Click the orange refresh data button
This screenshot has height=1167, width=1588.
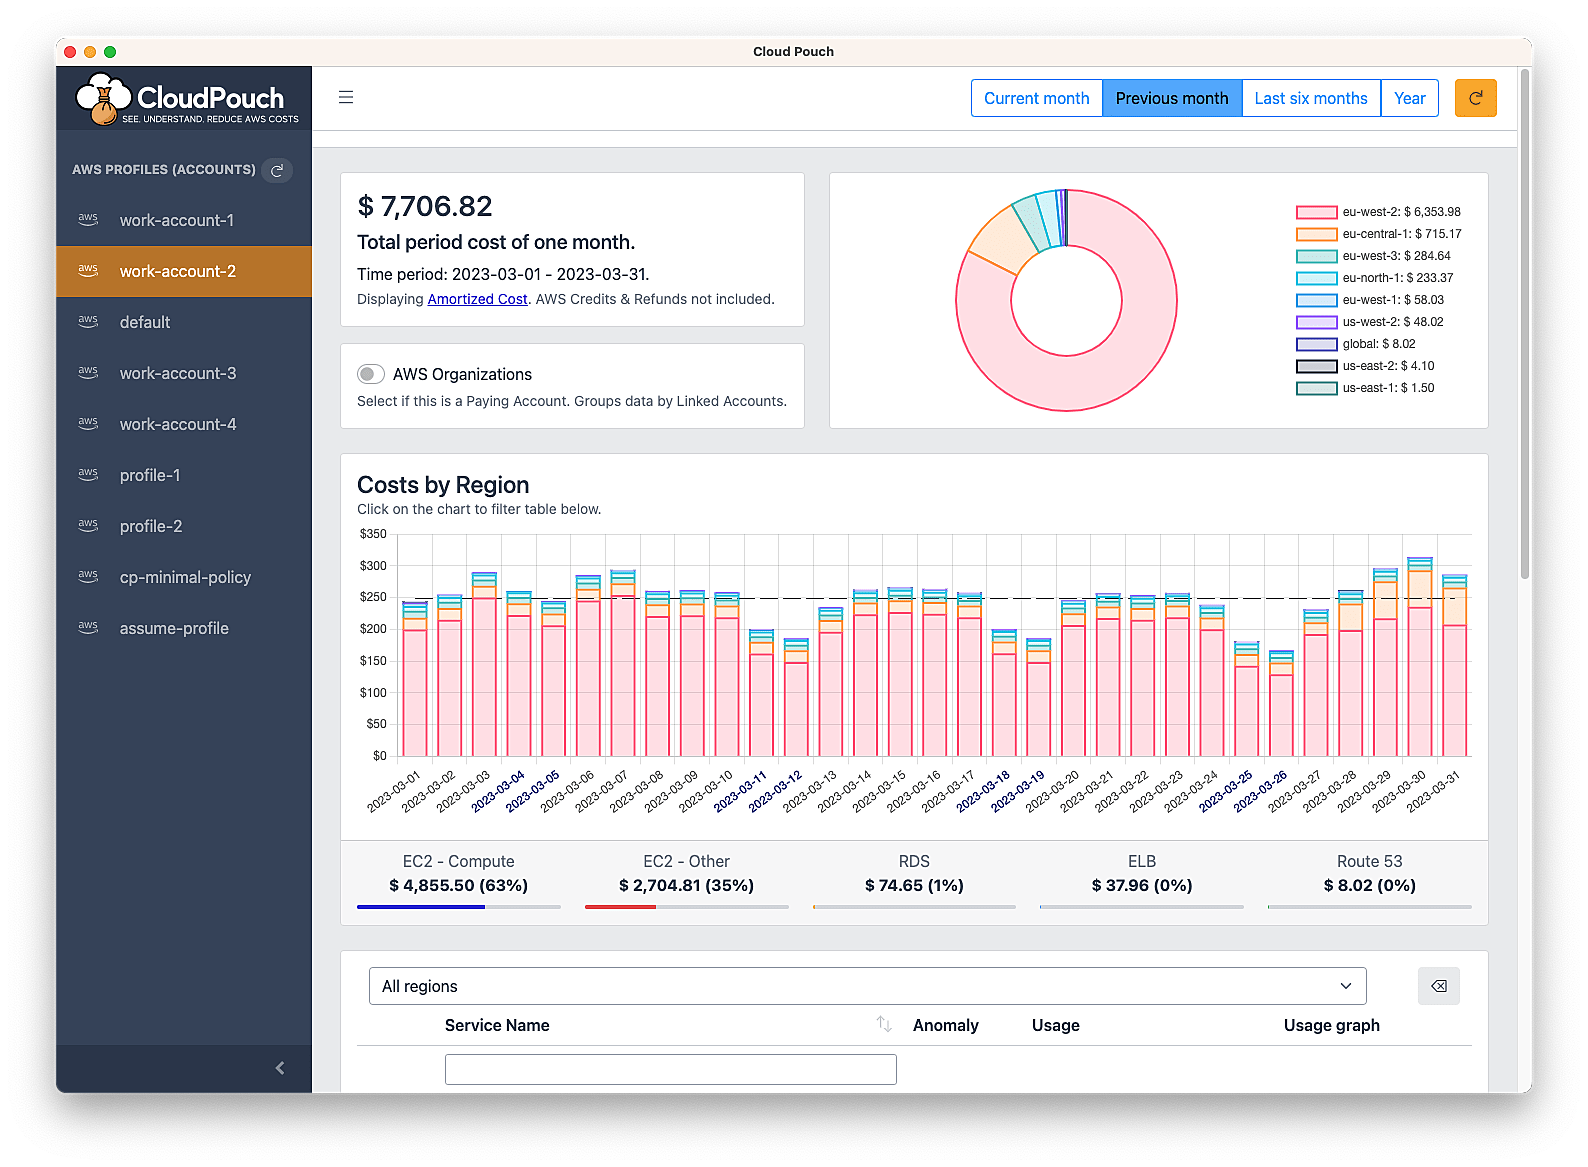point(1475,98)
